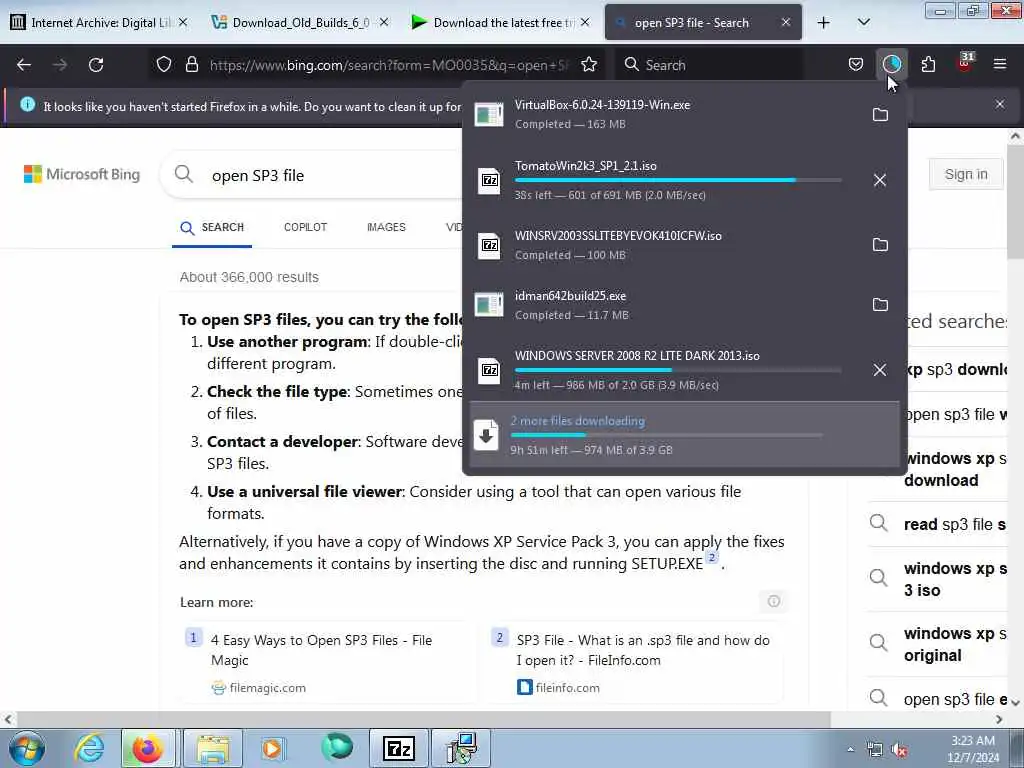
Task: Open the FileInfo.com SP3 File link
Action: pos(643,650)
